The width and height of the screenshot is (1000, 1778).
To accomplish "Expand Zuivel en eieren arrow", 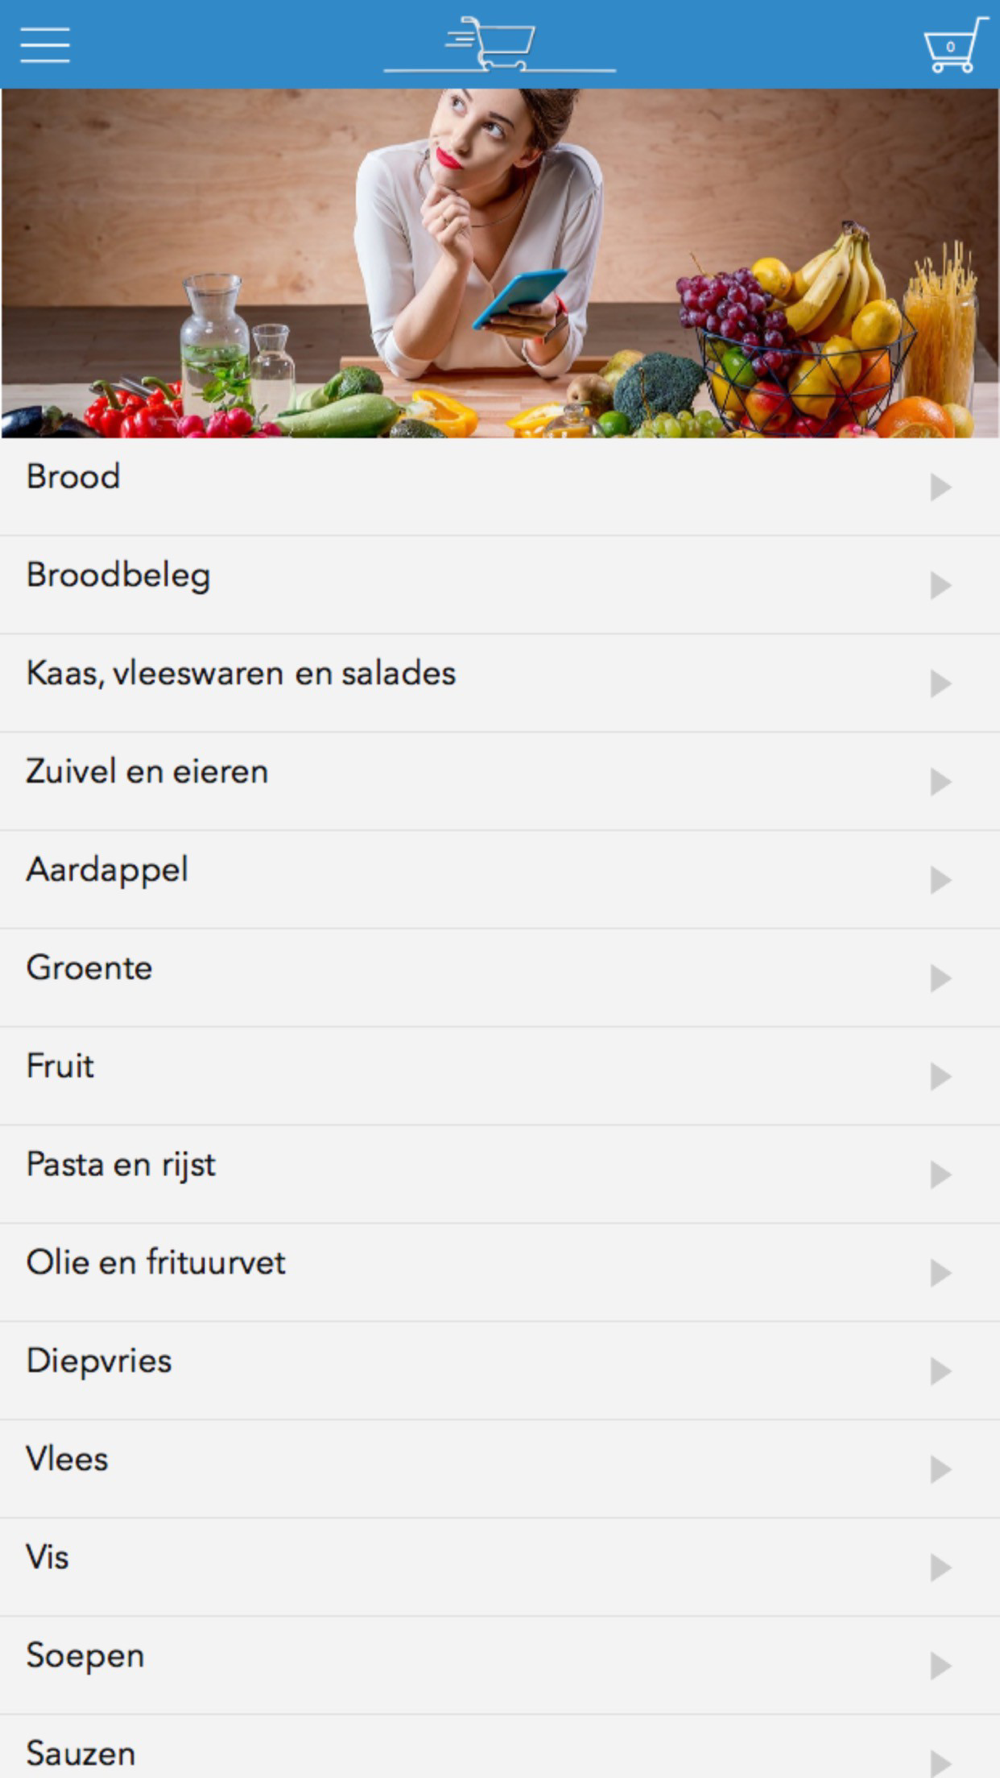I will [x=940, y=781].
